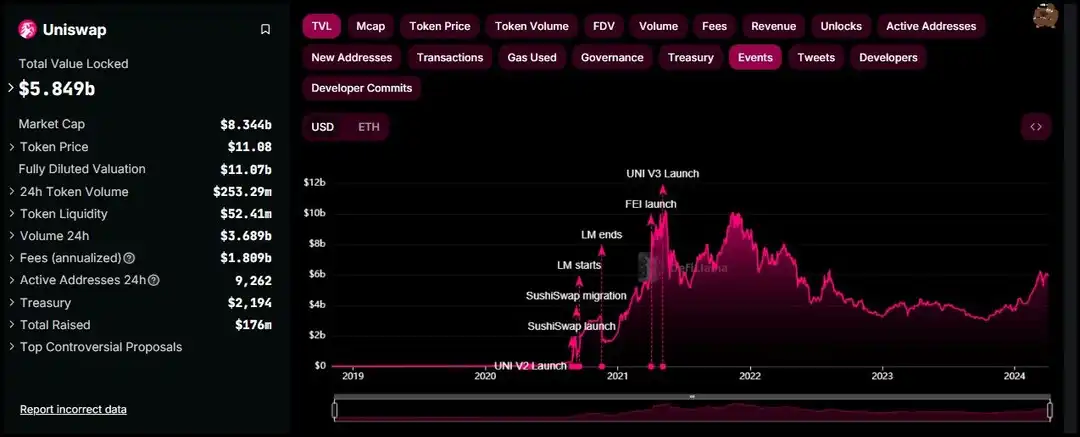Switch chart denomination to ETH

coord(368,127)
